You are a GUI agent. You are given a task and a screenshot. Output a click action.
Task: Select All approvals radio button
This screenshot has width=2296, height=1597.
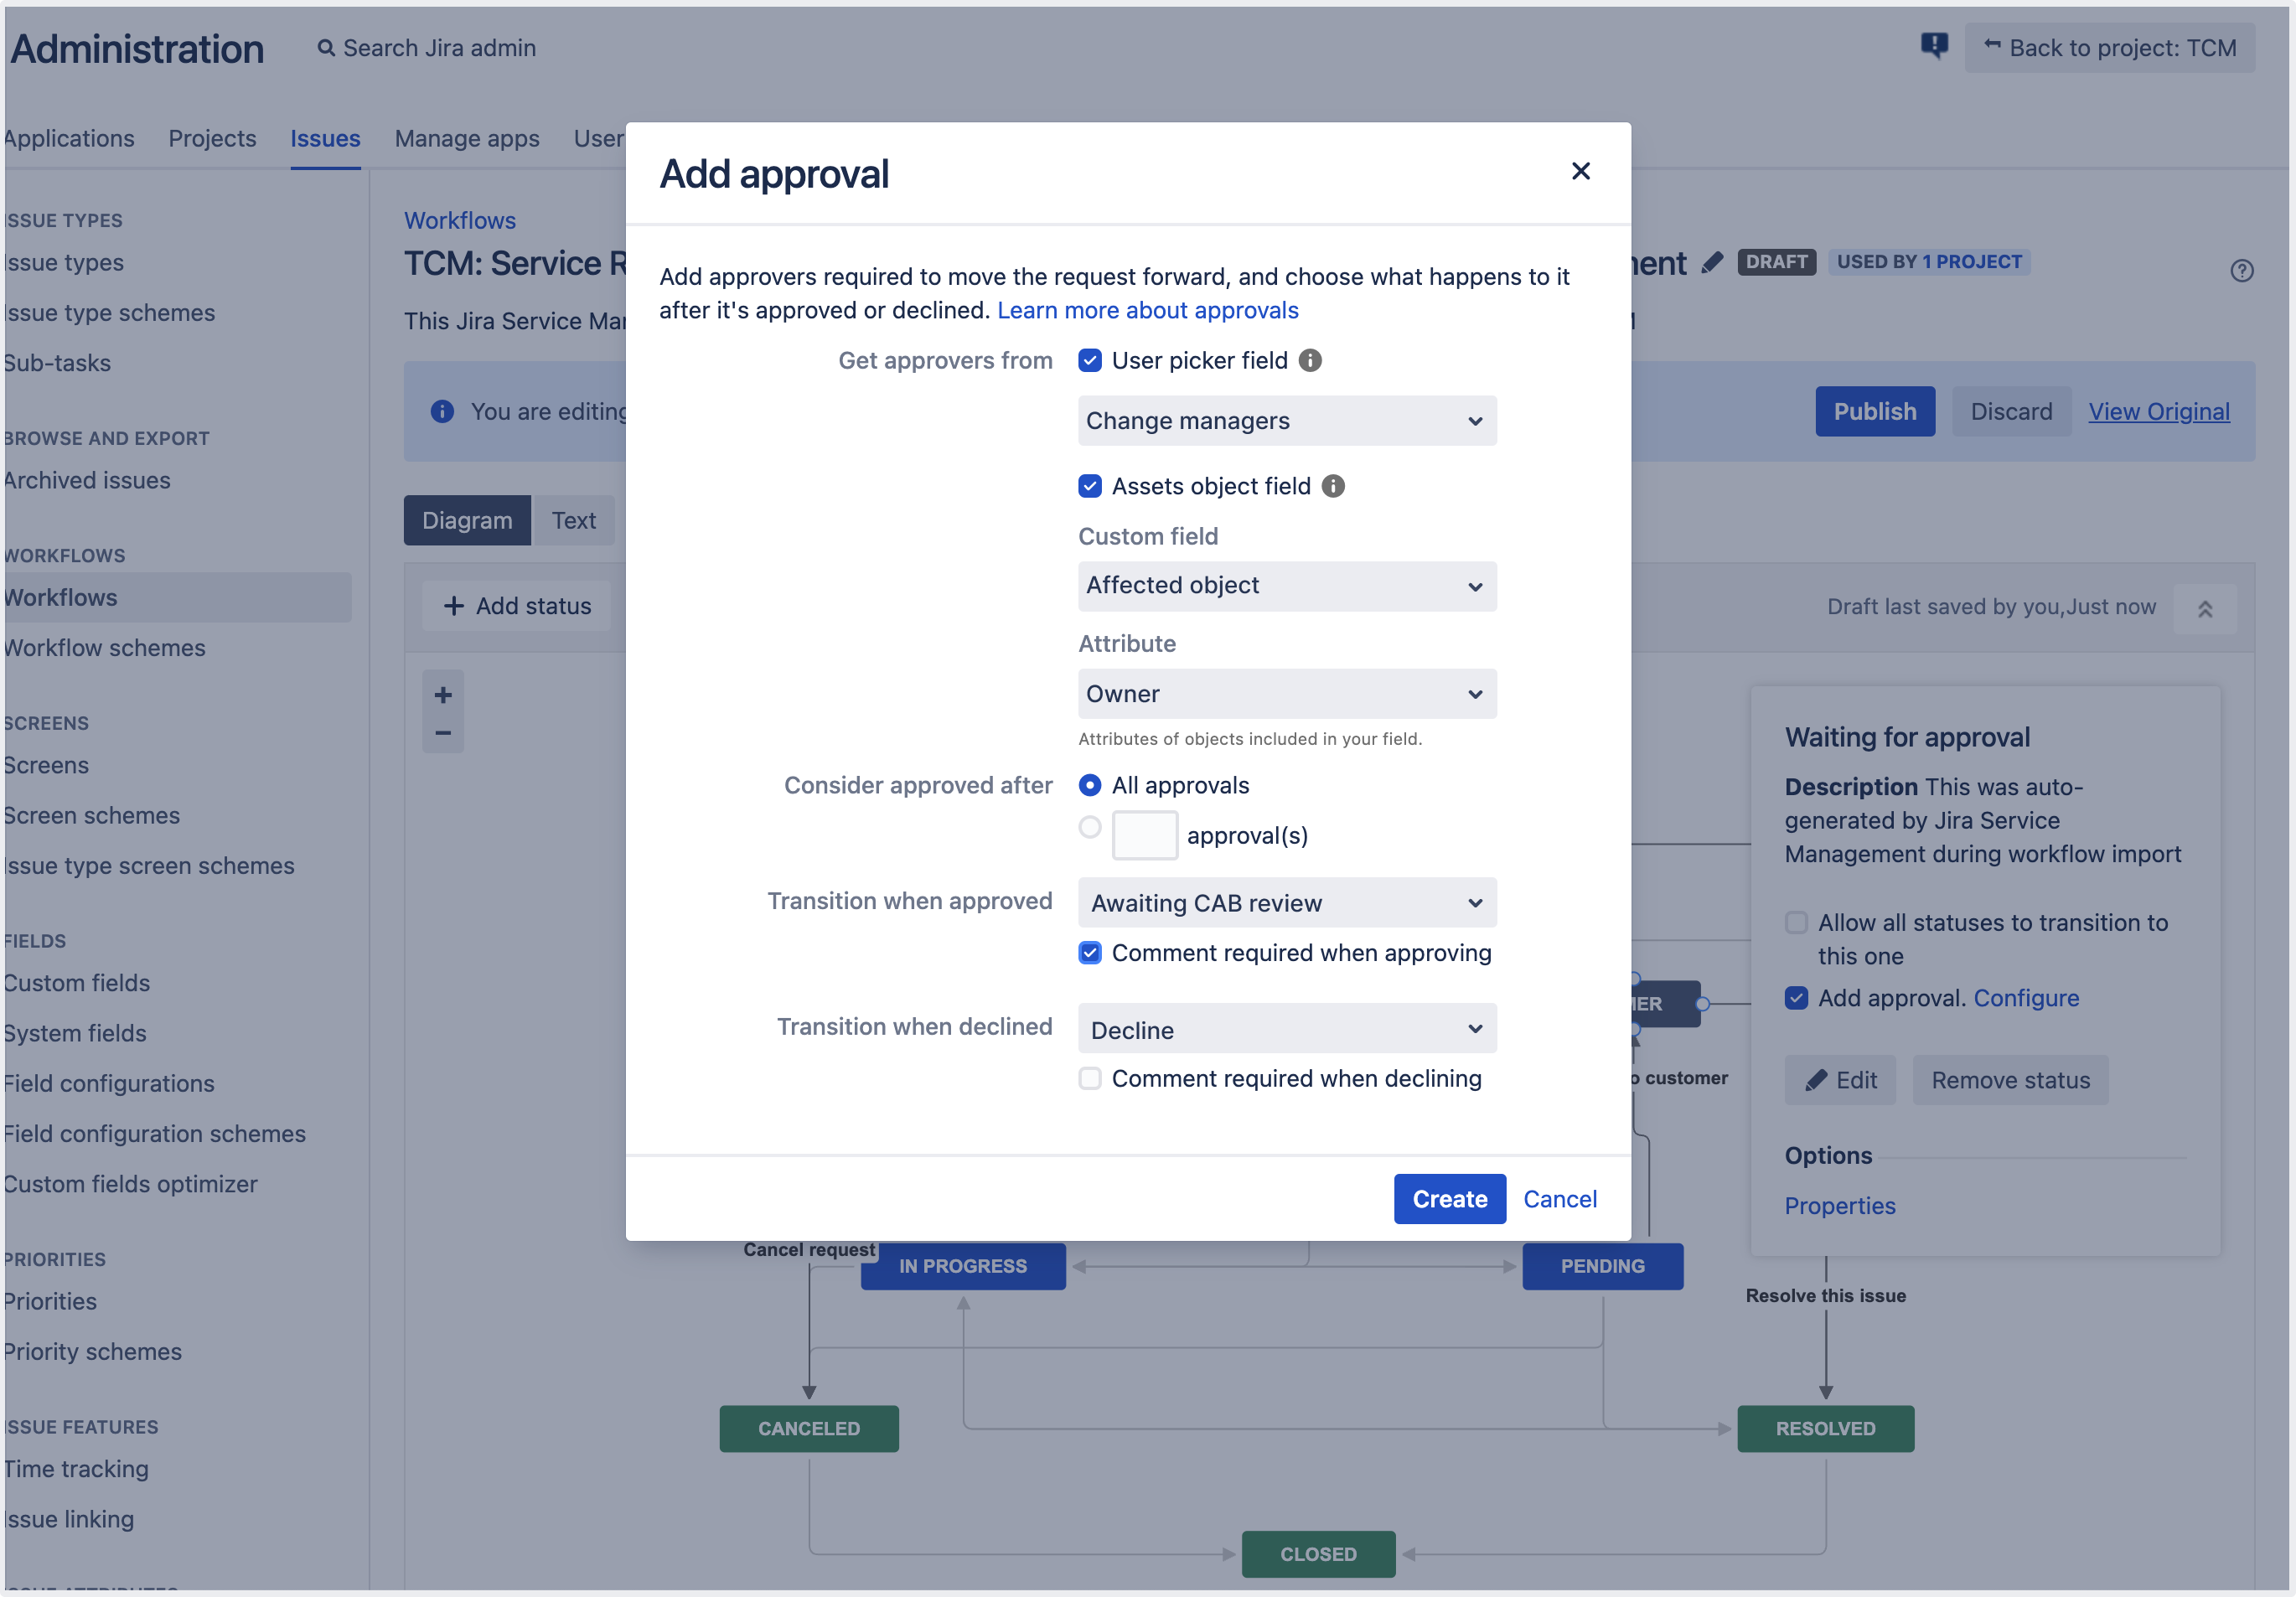[x=1090, y=785]
